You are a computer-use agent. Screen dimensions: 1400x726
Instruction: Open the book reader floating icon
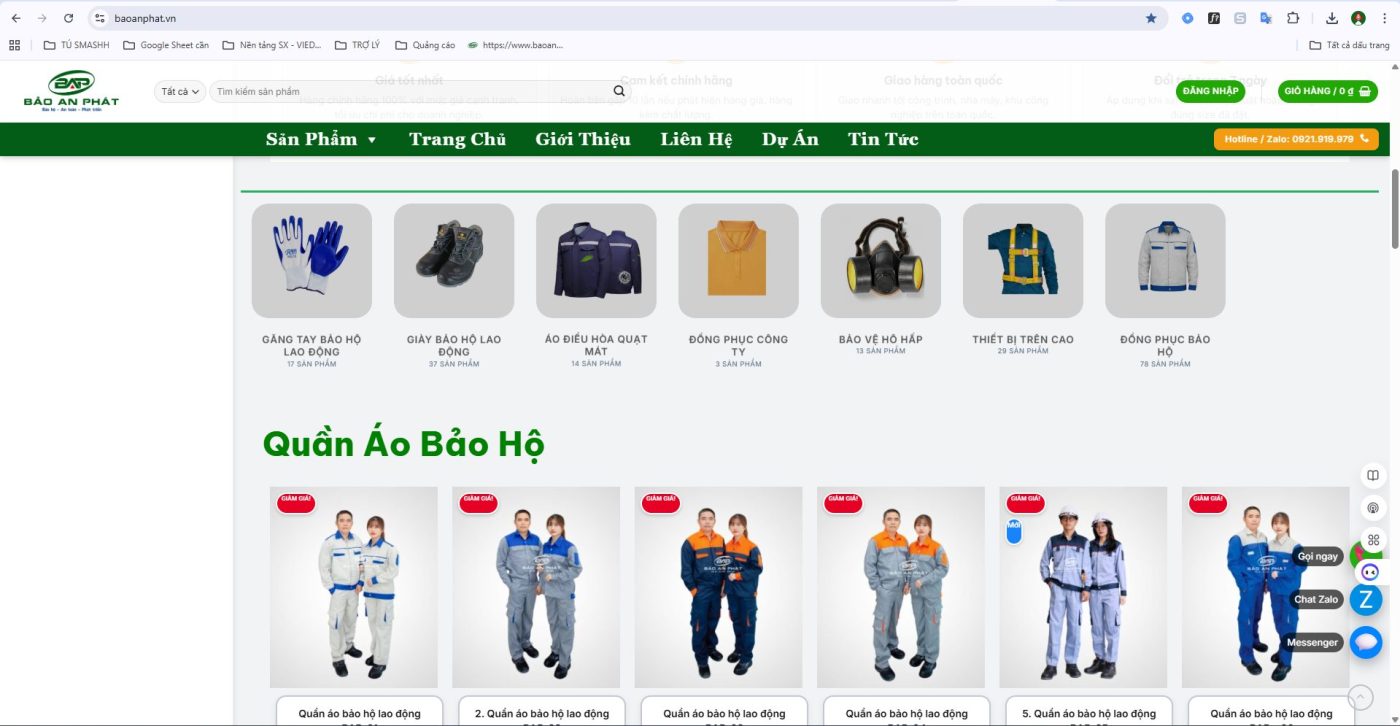click(x=1371, y=473)
